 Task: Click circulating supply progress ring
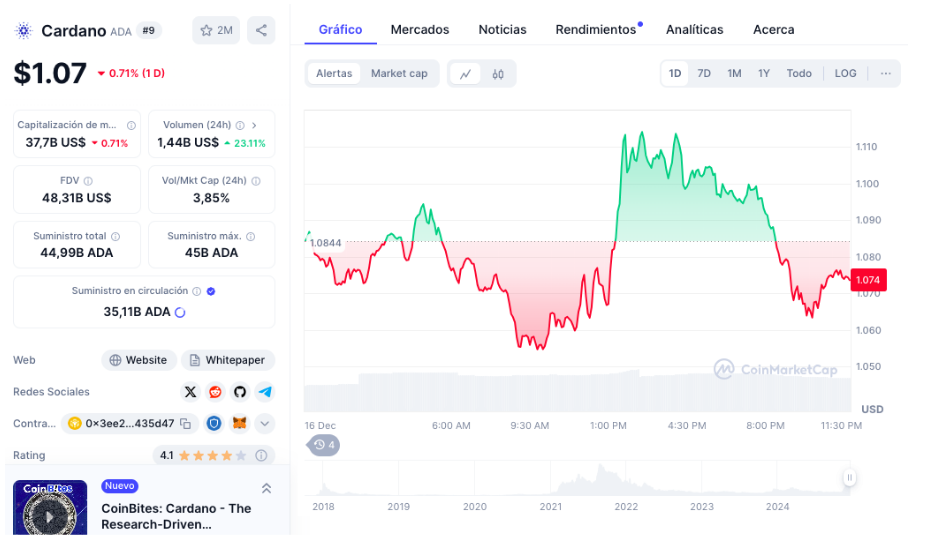tap(181, 312)
